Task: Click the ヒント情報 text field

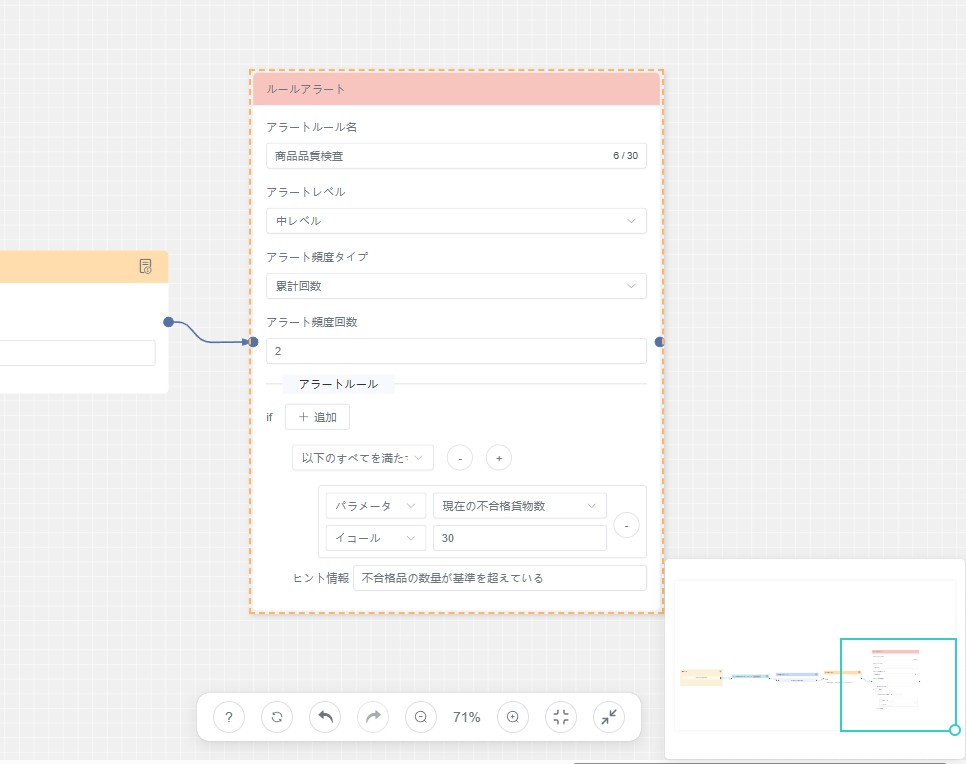Action: coord(499,578)
